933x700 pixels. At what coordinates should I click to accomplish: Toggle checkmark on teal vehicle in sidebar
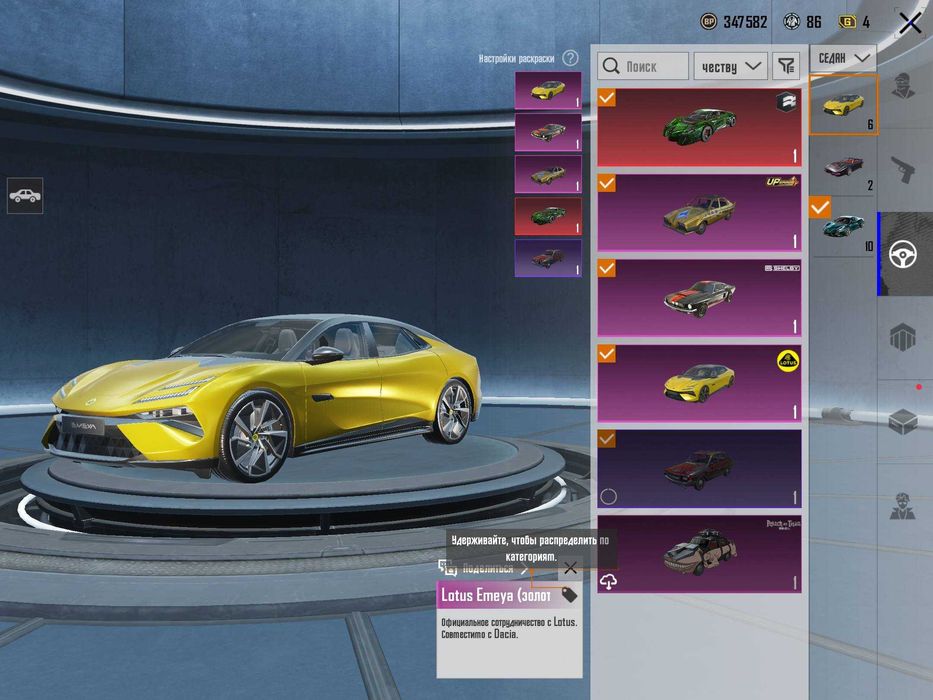tap(820, 208)
